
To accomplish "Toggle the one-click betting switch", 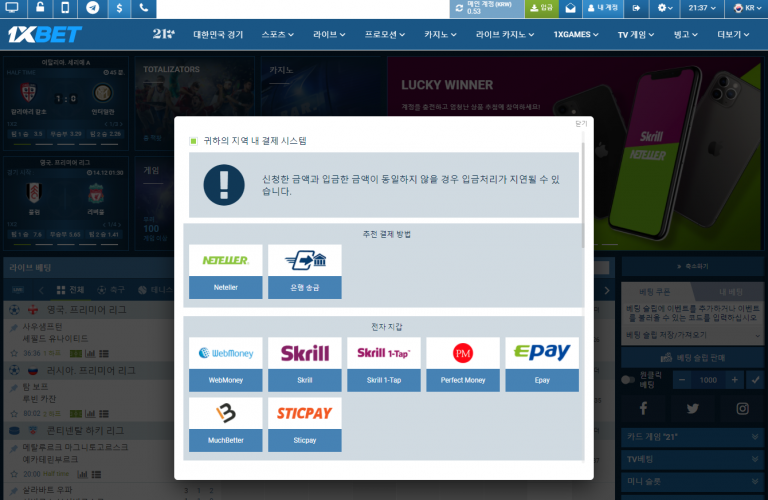I will coord(629,381).
